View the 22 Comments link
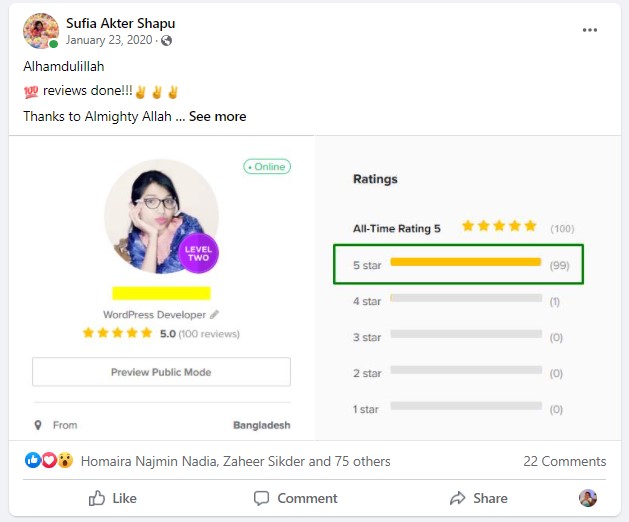This screenshot has height=522, width=629. [x=564, y=461]
